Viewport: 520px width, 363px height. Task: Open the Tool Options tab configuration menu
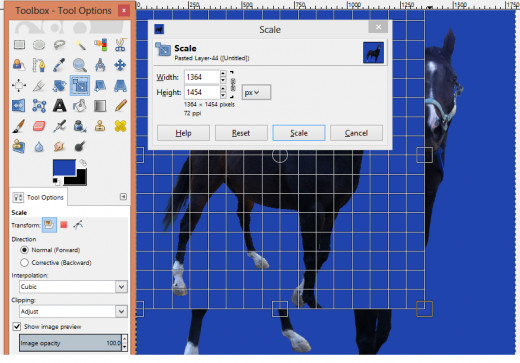click(123, 197)
